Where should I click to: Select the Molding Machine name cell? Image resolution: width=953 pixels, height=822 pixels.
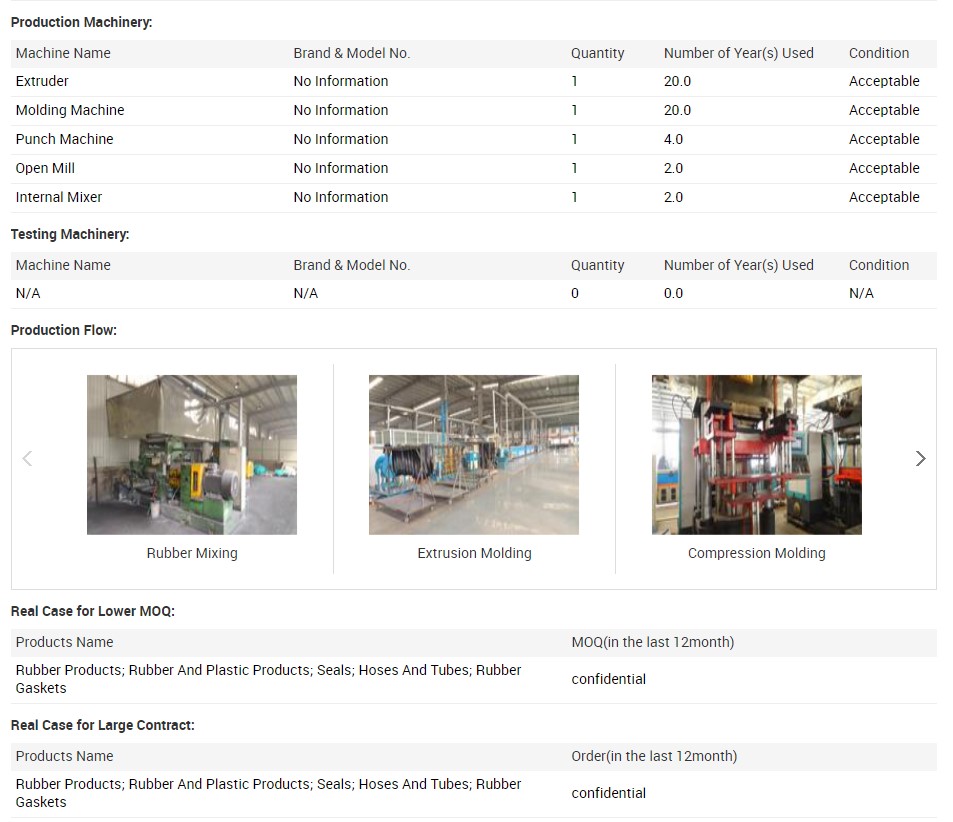tap(70, 110)
